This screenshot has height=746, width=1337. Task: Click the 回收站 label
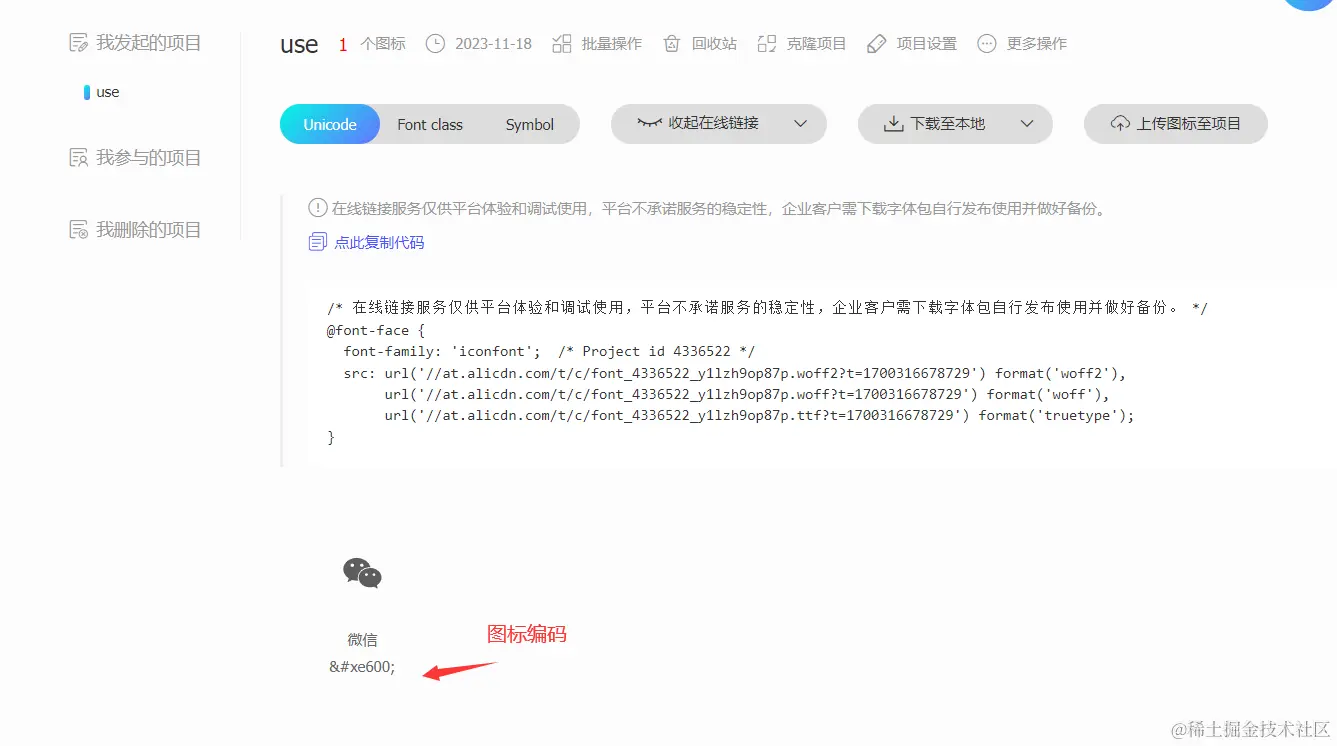714,44
